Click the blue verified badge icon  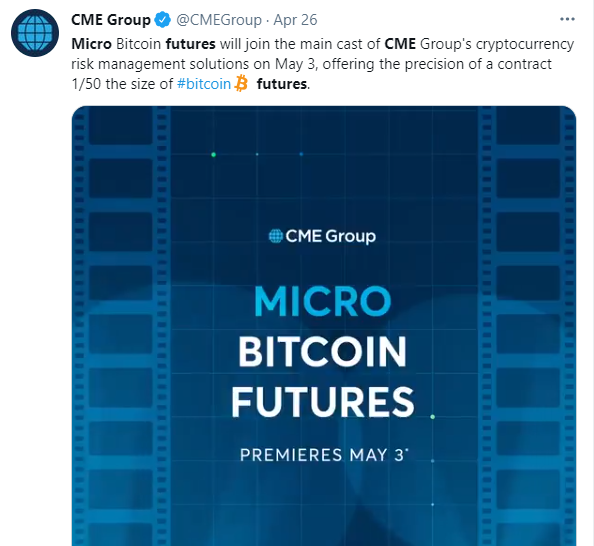coord(163,20)
